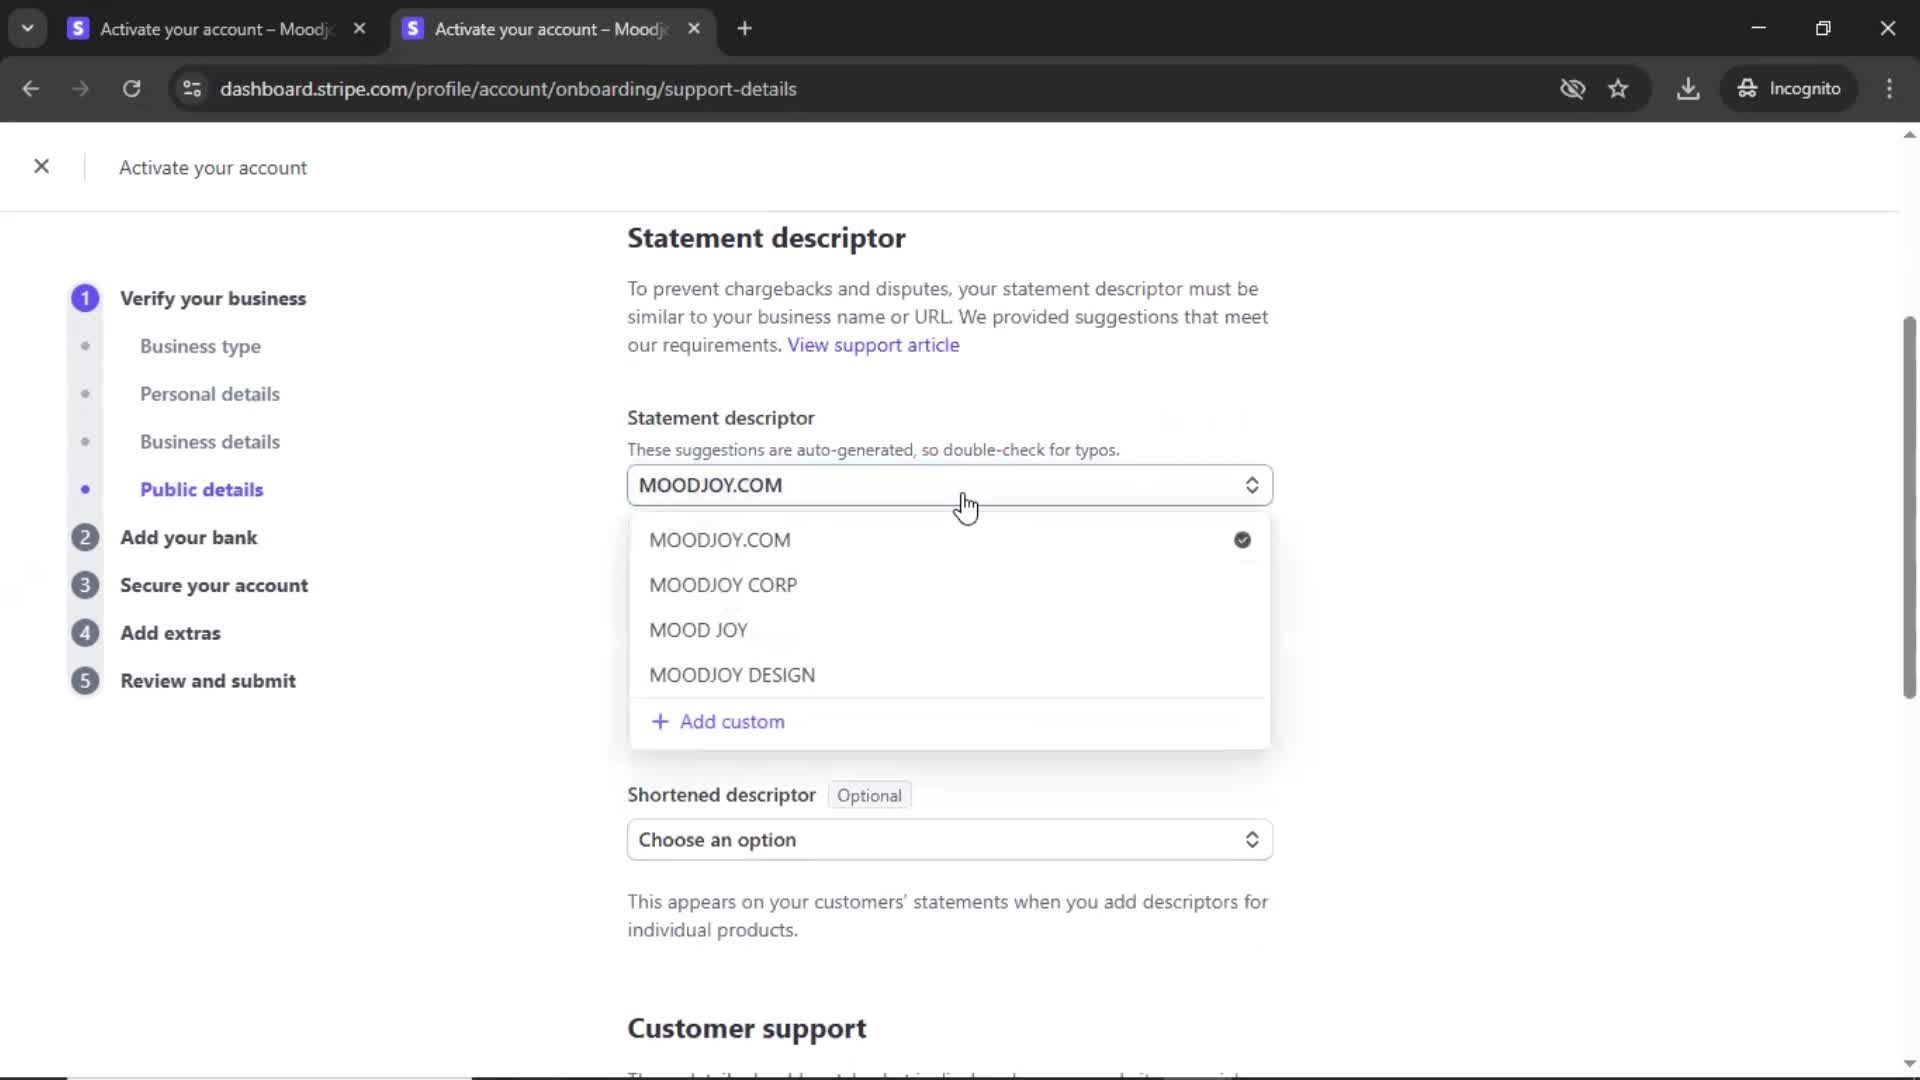Open Chrome three-dot menu
This screenshot has width=1920, height=1080.
(1889, 89)
